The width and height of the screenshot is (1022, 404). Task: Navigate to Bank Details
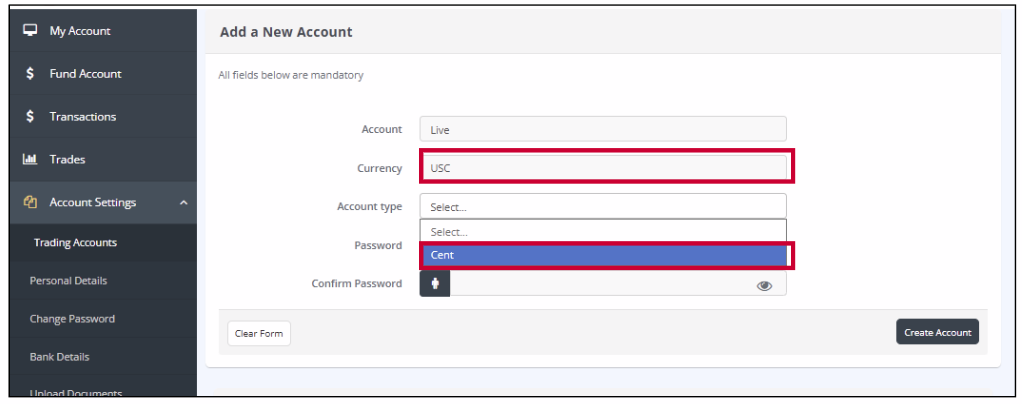click(59, 357)
